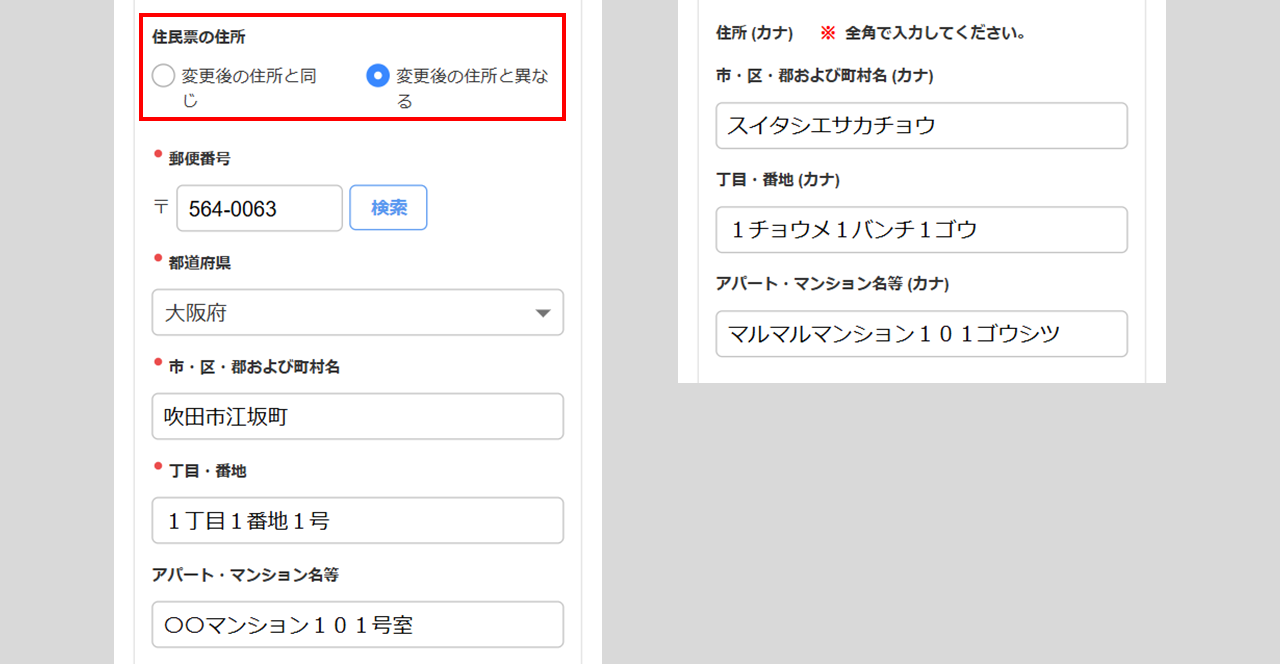The image size is (1280, 664).
Task: Select the マルマルマンション１０１ゴウシツ kana field
Action: click(921, 334)
